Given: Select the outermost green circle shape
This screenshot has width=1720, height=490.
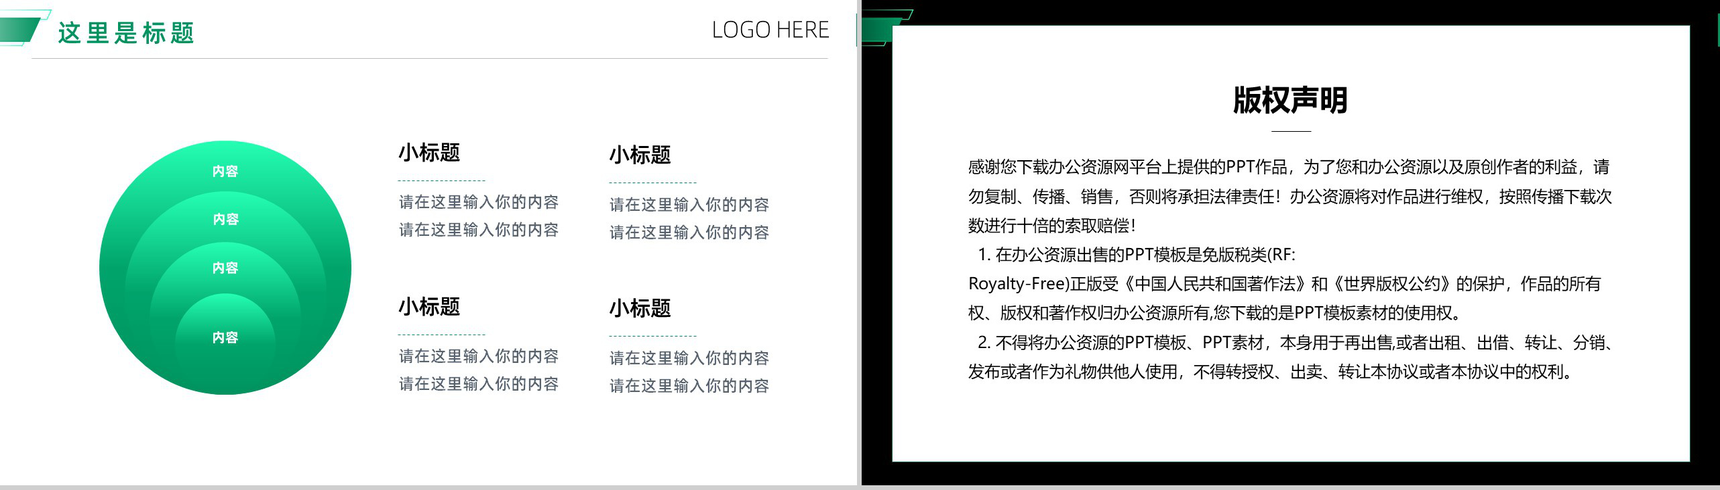Looking at the screenshot, I should coord(225,267).
